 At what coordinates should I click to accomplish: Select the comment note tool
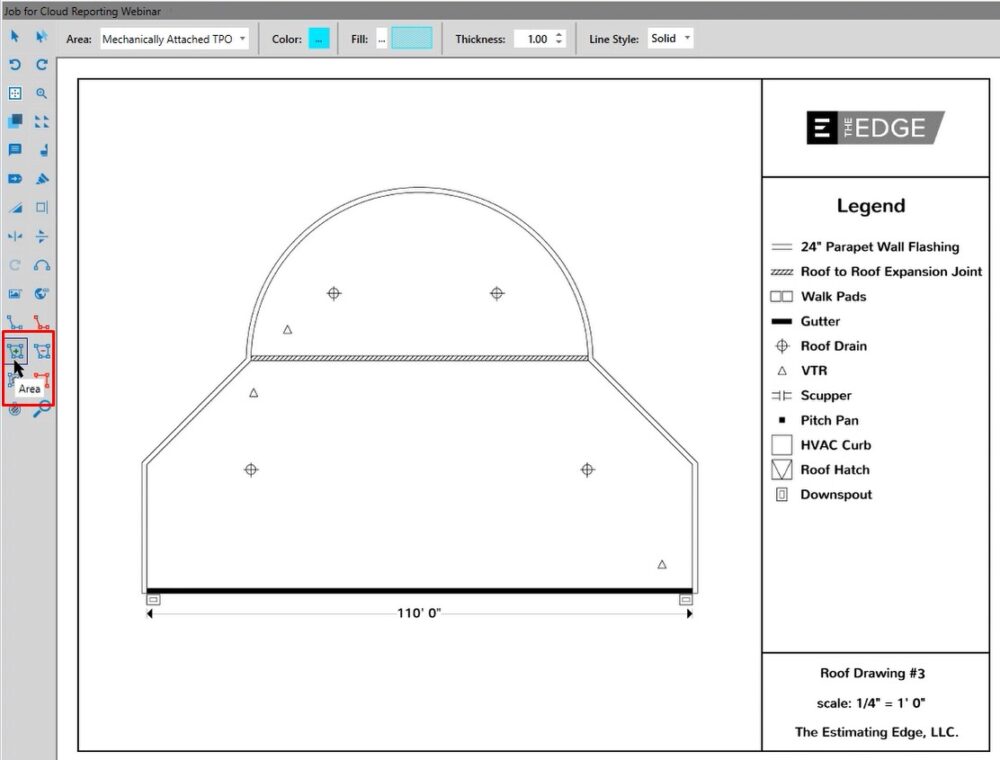tap(15, 151)
